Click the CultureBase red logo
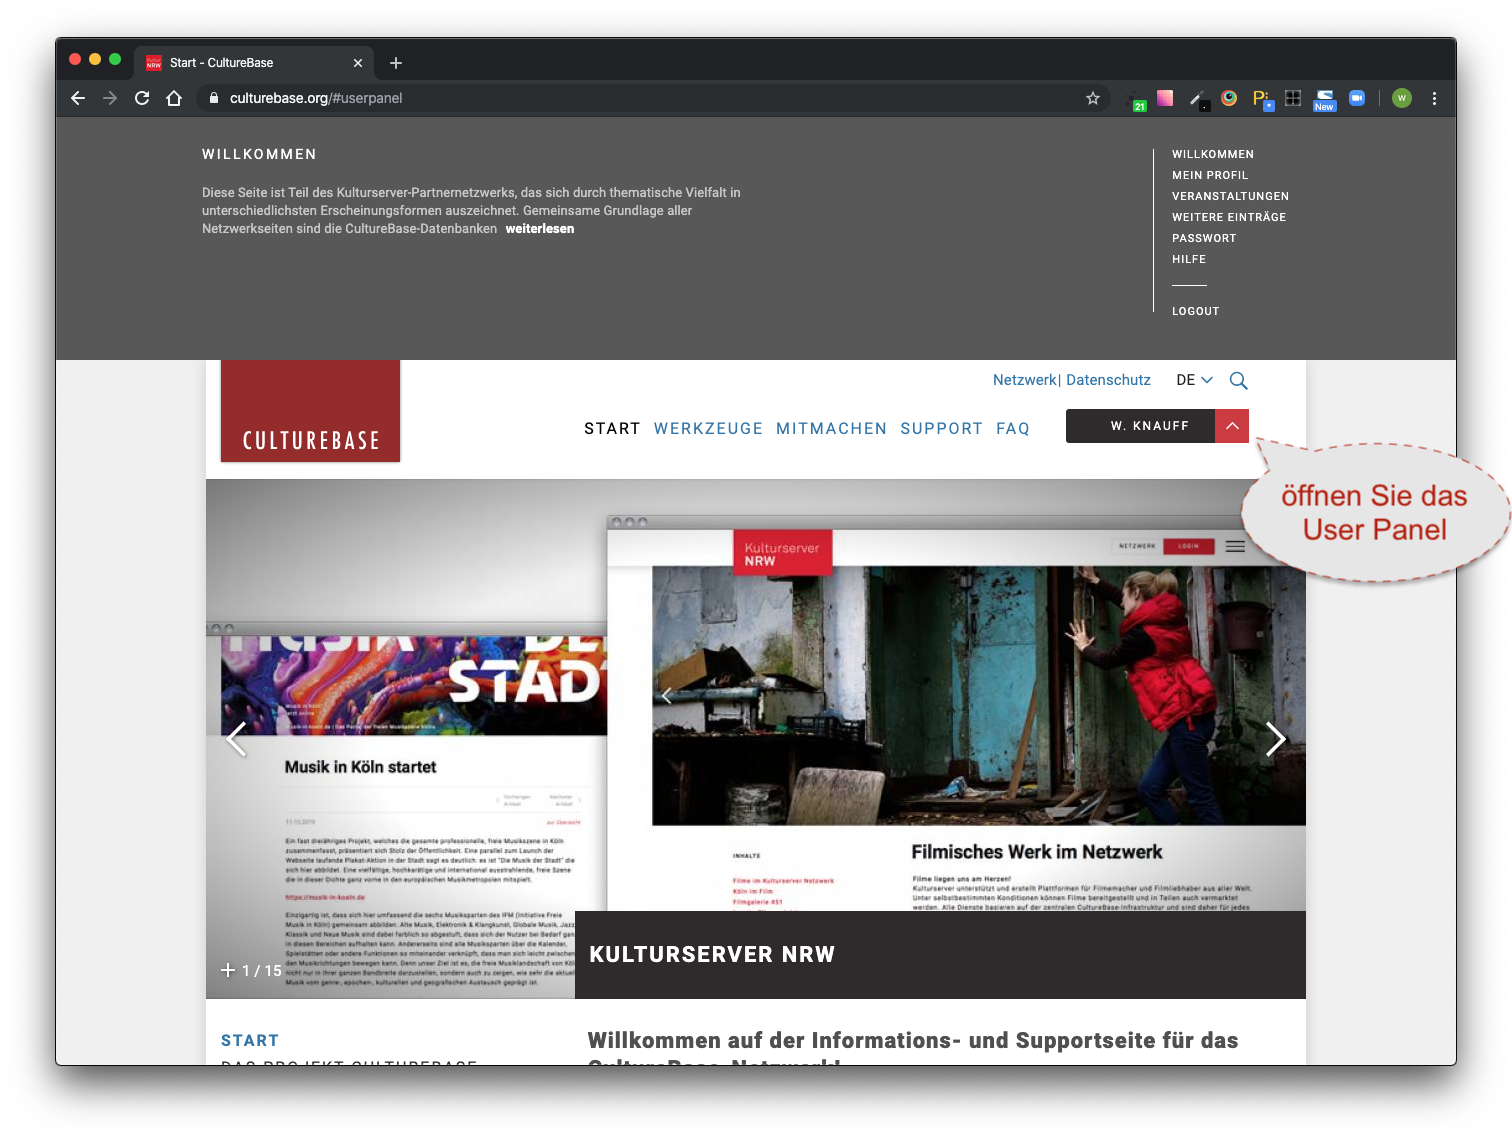This screenshot has width=1512, height=1139. [310, 411]
